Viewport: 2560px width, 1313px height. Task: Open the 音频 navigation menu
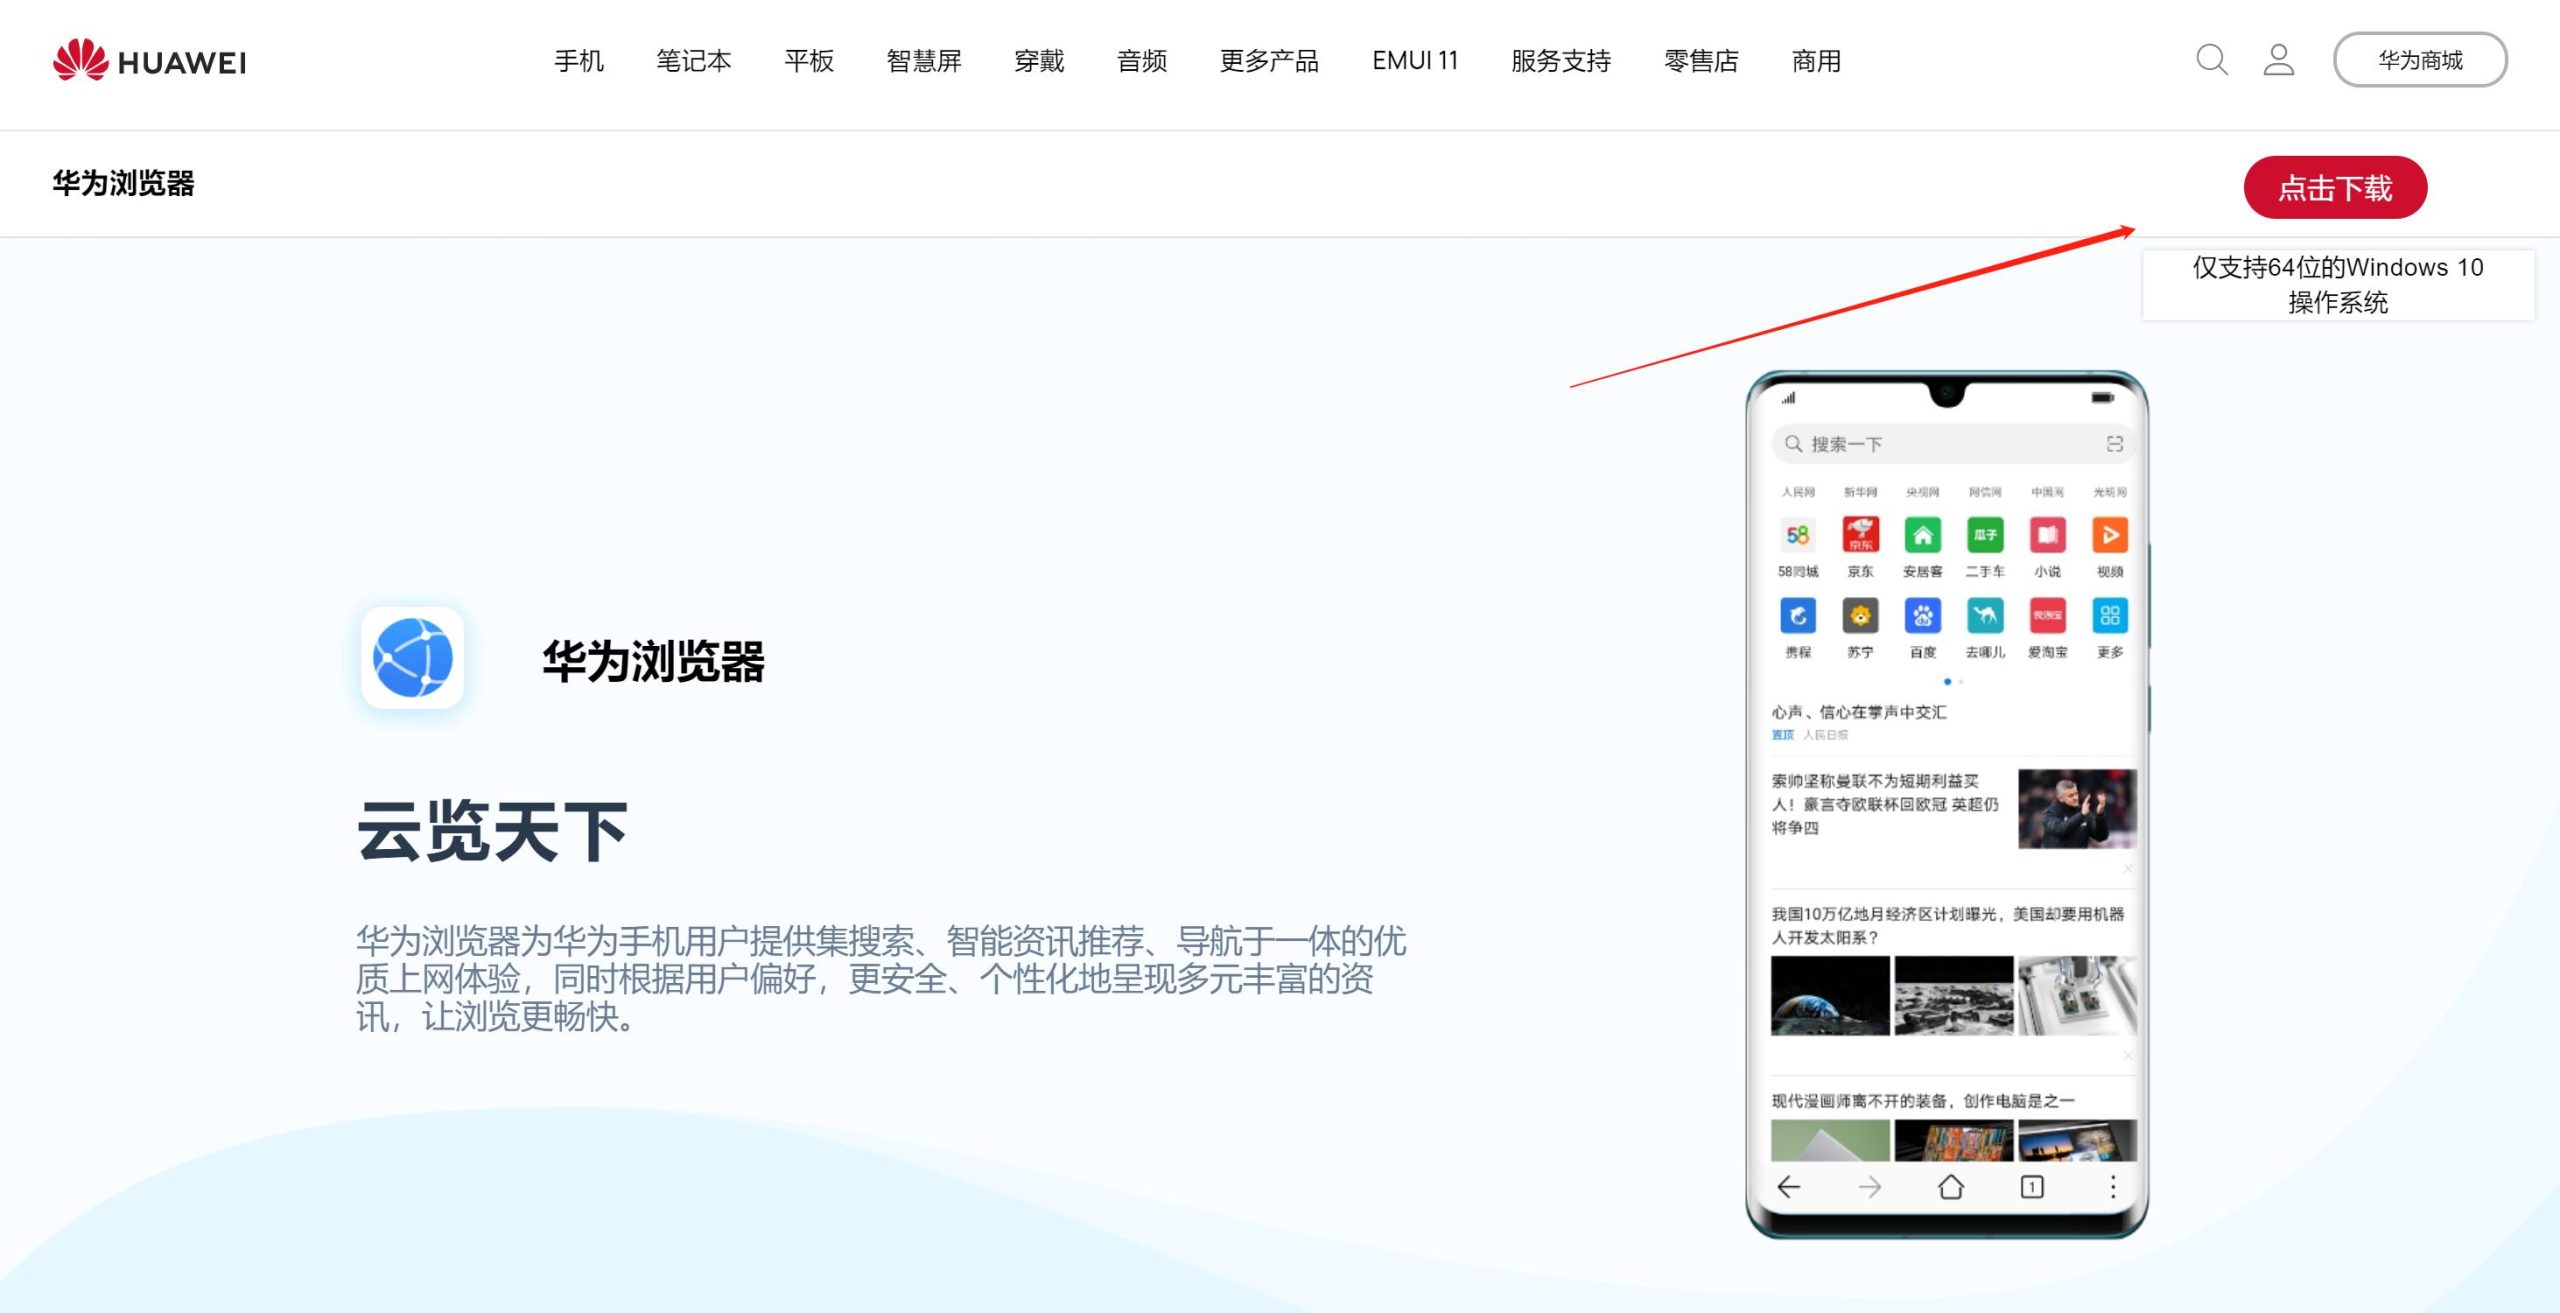pyautogui.click(x=1142, y=61)
